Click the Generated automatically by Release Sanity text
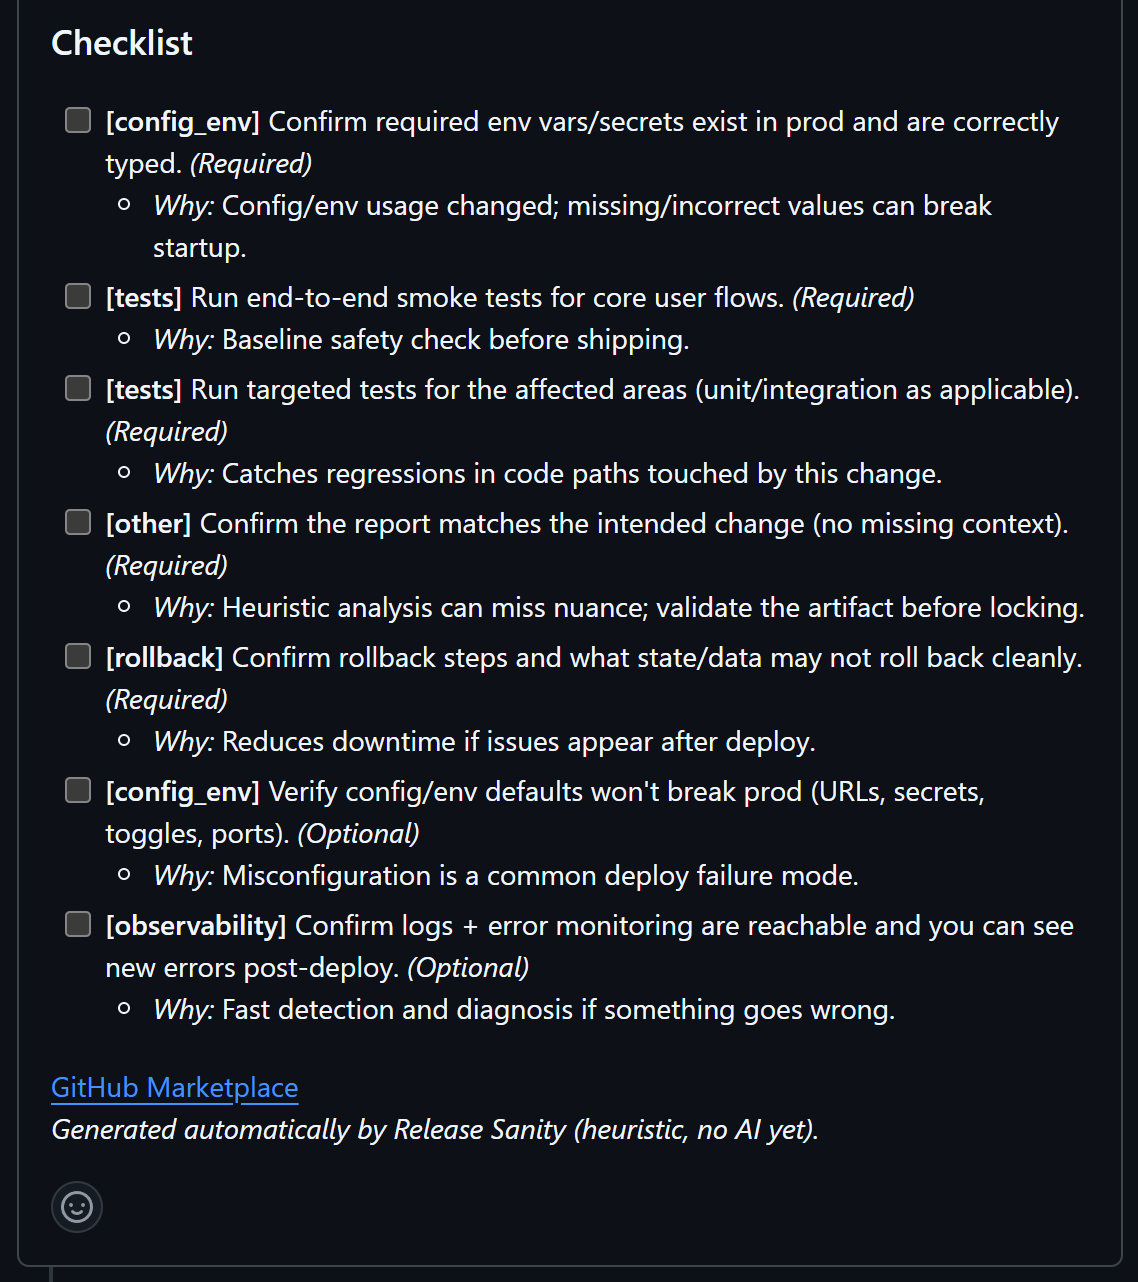This screenshot has height=1282, width=1138. tap(436, 1129)
